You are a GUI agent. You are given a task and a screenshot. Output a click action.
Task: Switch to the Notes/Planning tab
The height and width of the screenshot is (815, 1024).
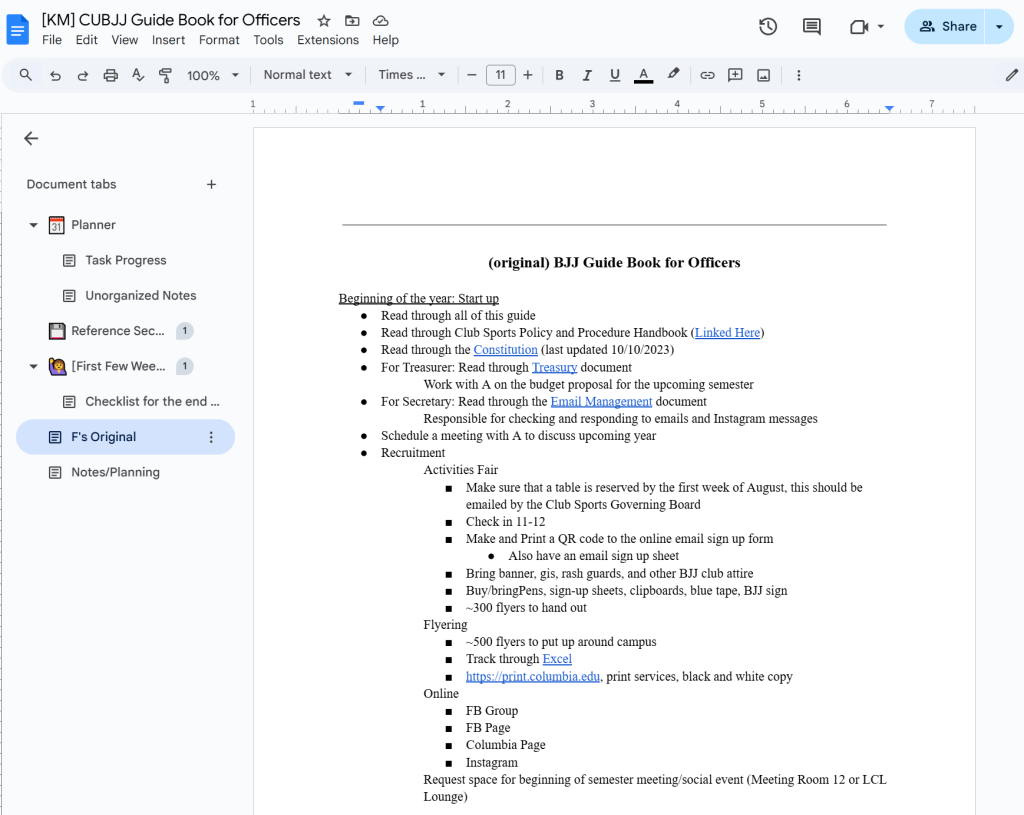click(x=115, y=472)
